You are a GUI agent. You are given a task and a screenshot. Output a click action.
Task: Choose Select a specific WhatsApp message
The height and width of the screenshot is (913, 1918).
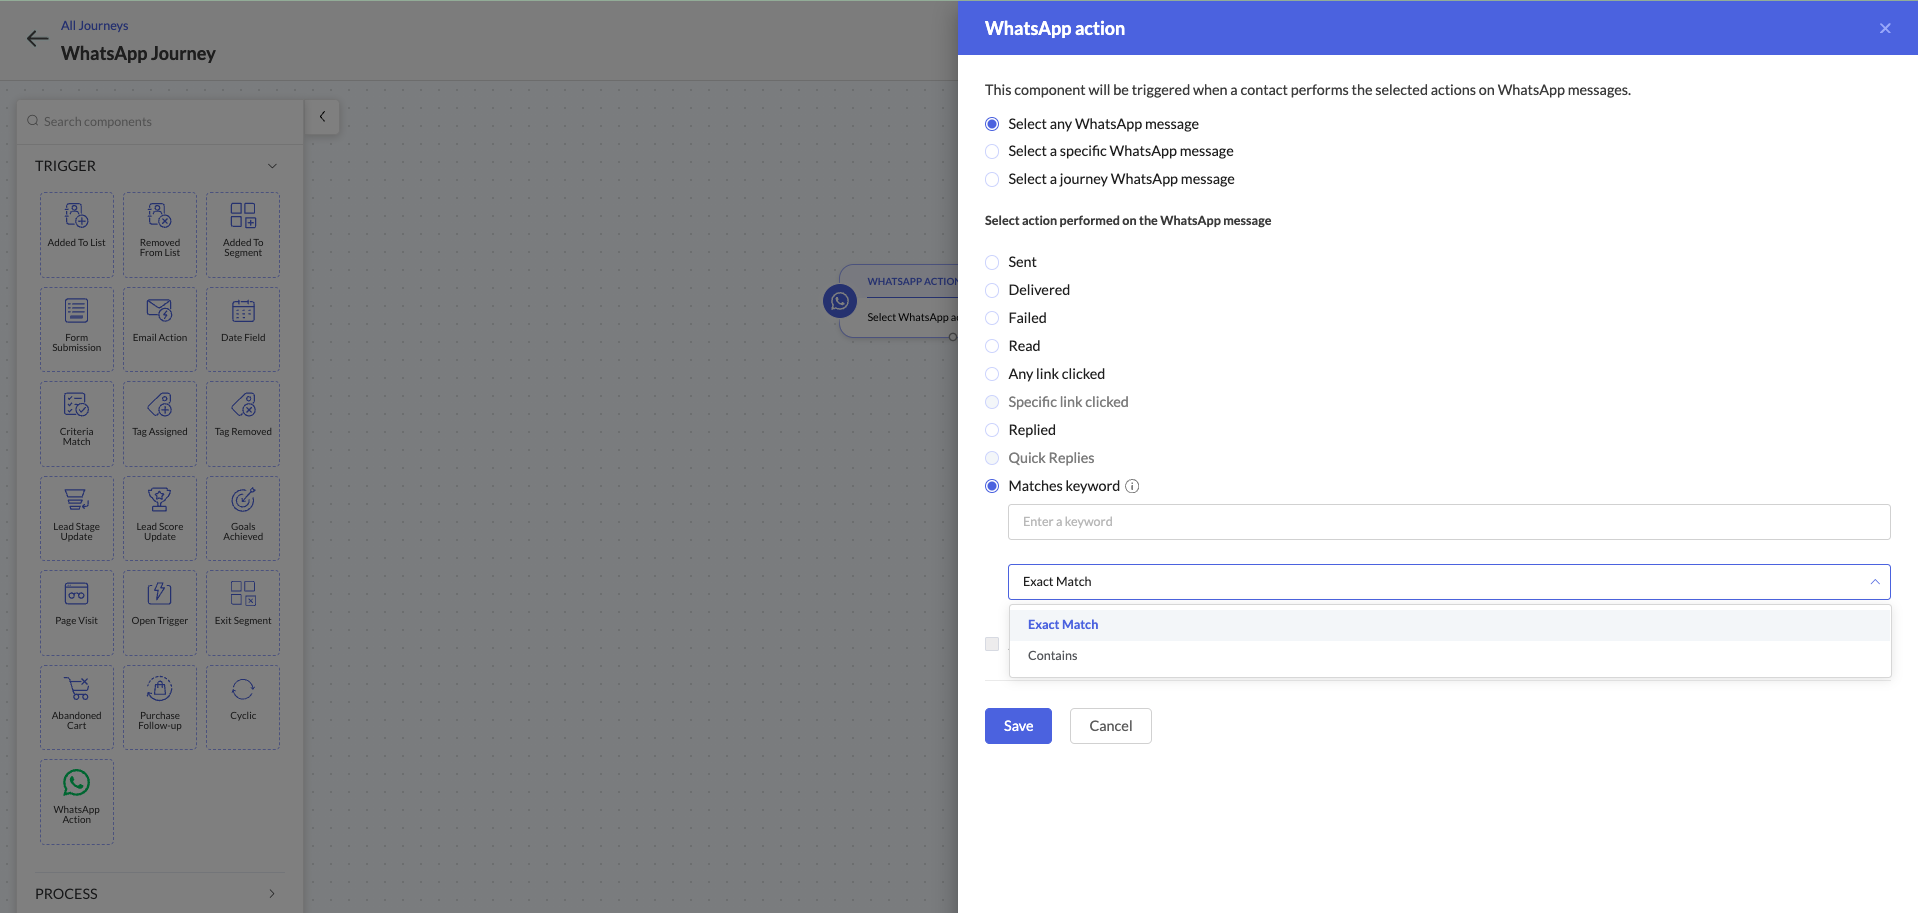pyautogui.click(x=992, y=151)
